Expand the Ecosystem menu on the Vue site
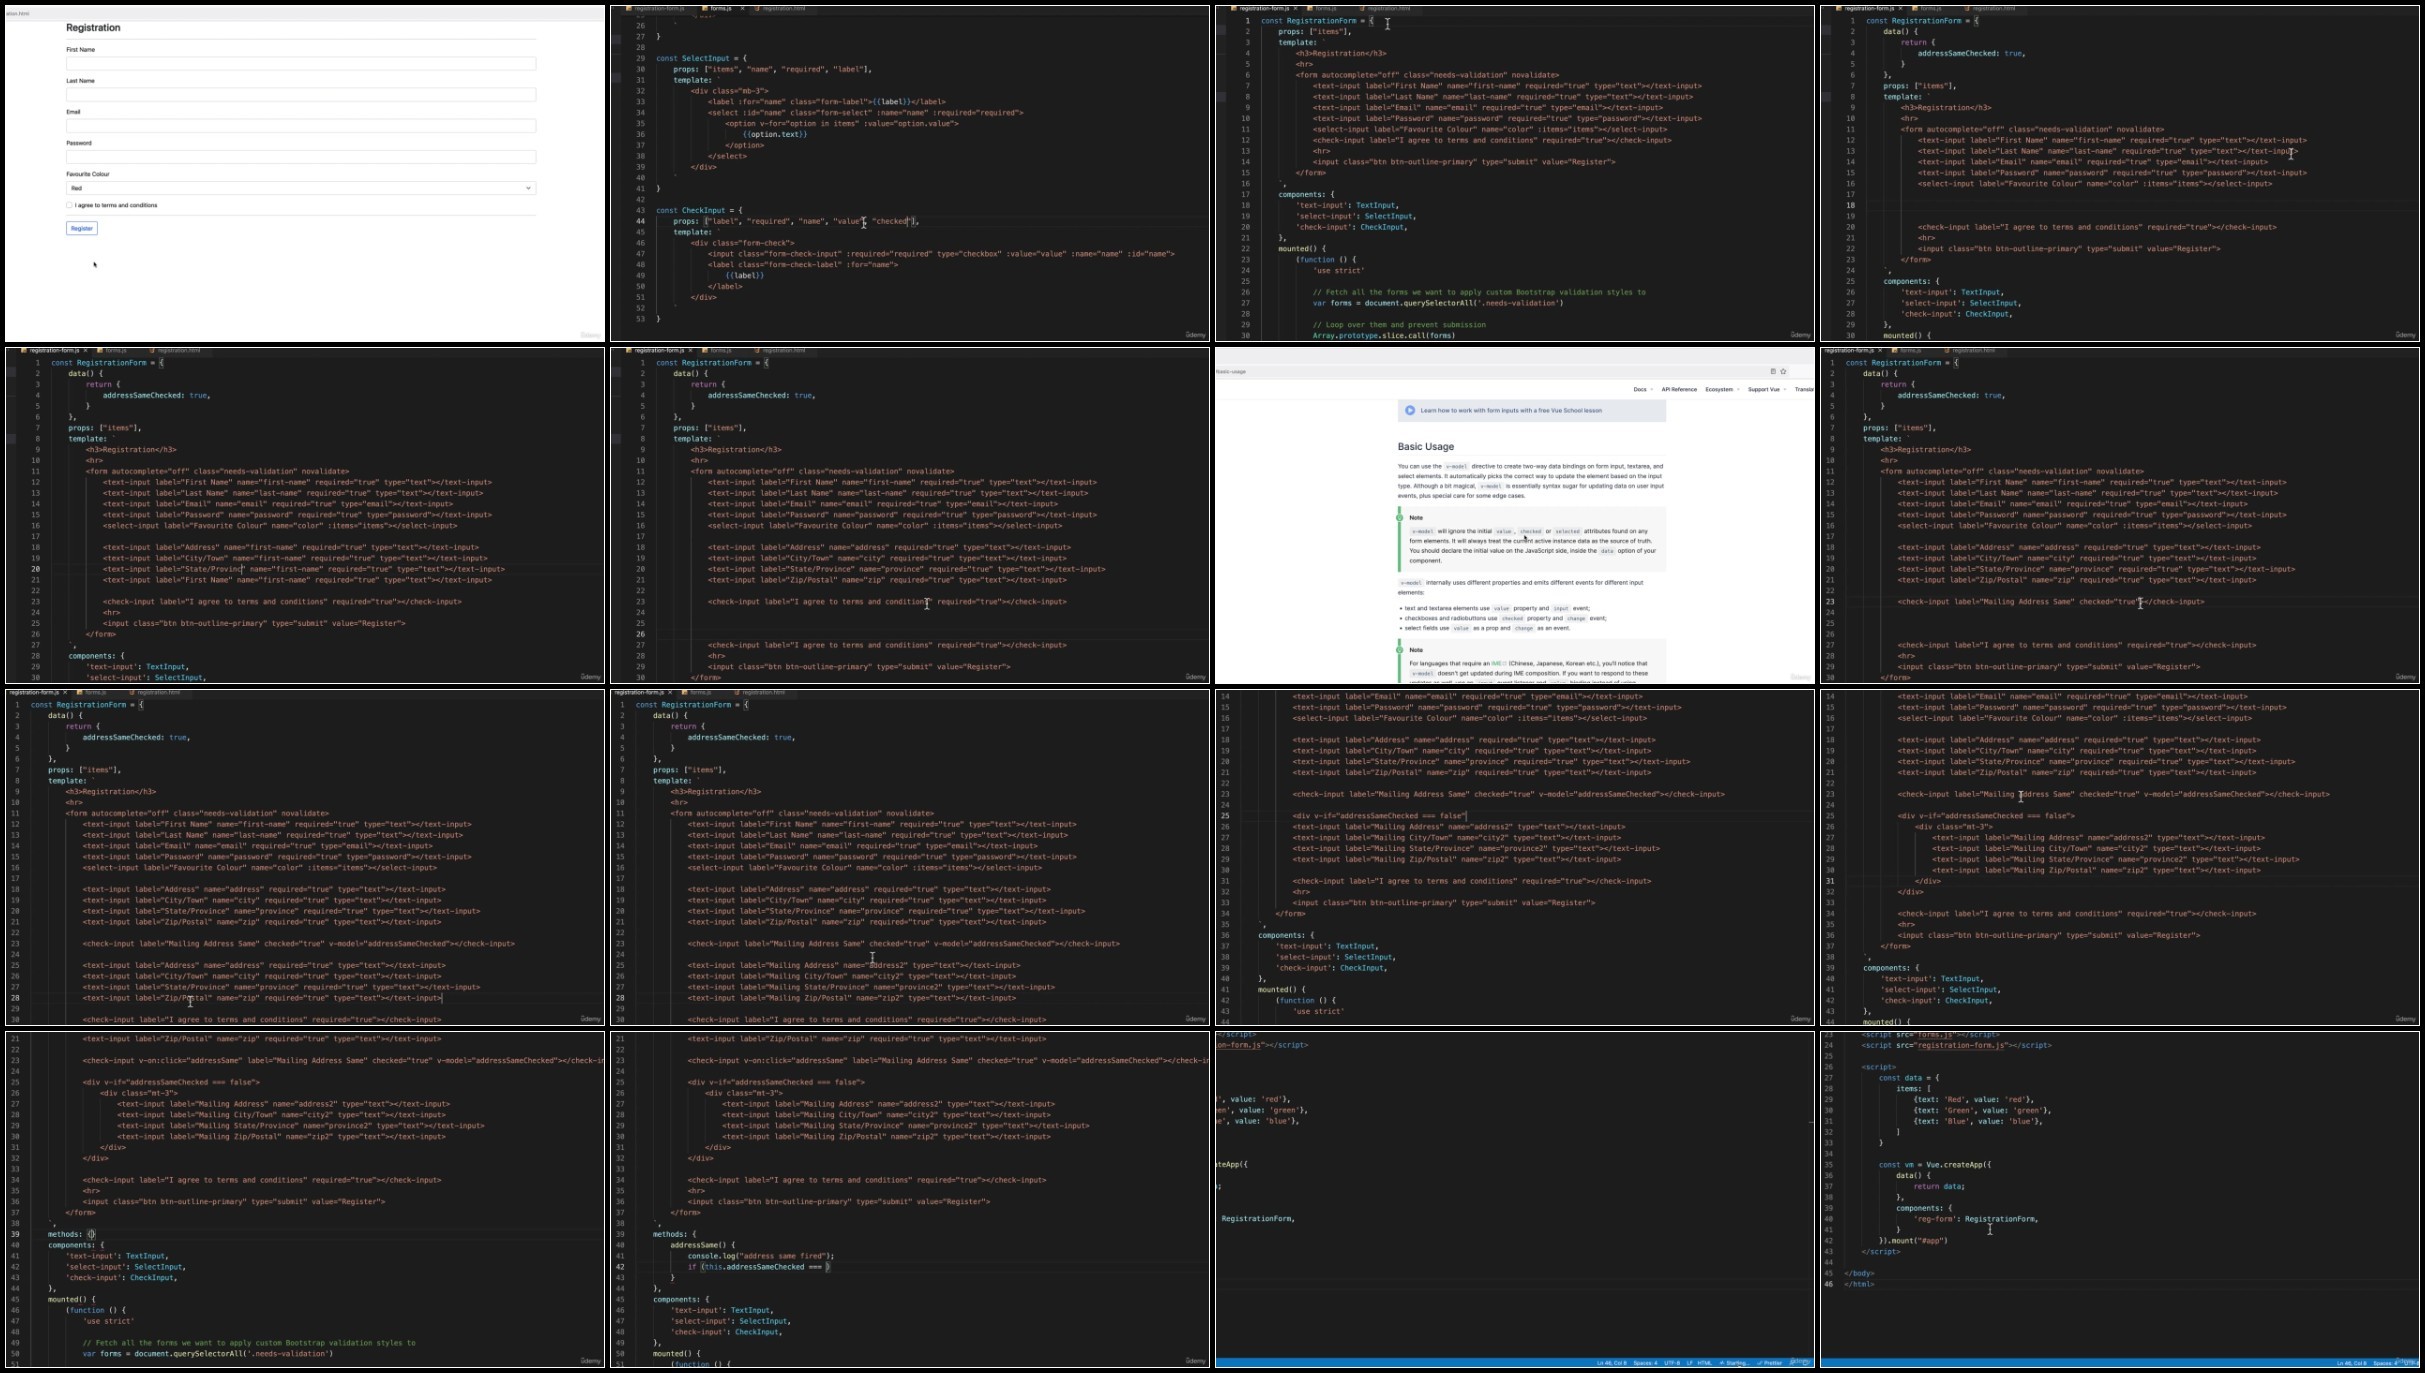Screen dimensions: 2425x1373 tap(1721, 389)
